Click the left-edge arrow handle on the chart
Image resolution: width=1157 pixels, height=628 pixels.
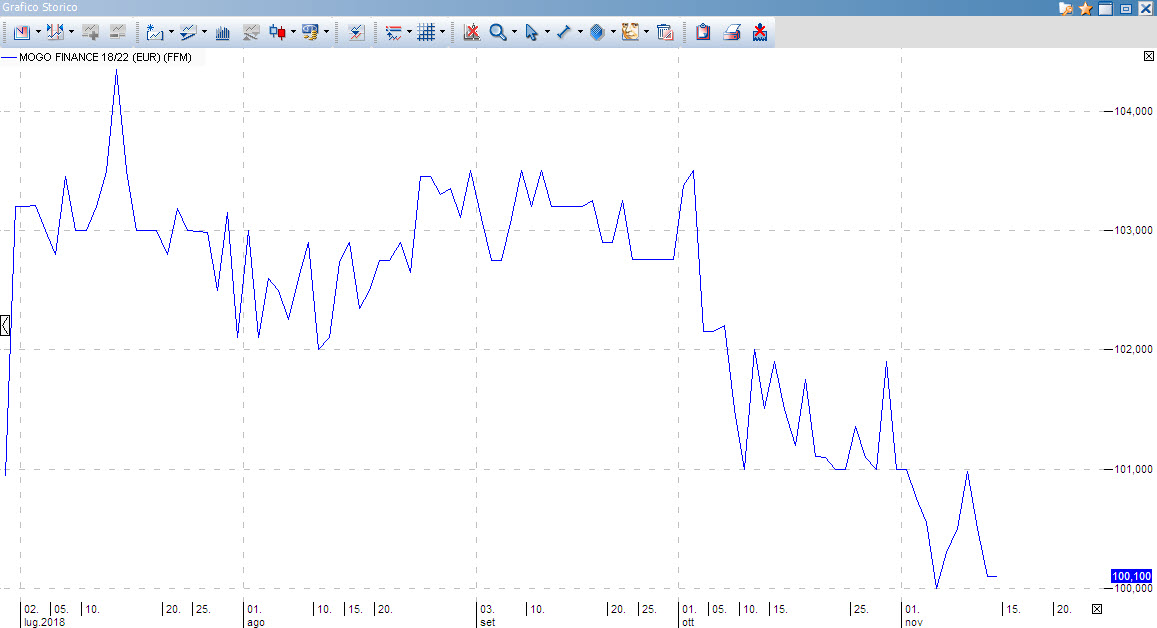click(5, 325)
